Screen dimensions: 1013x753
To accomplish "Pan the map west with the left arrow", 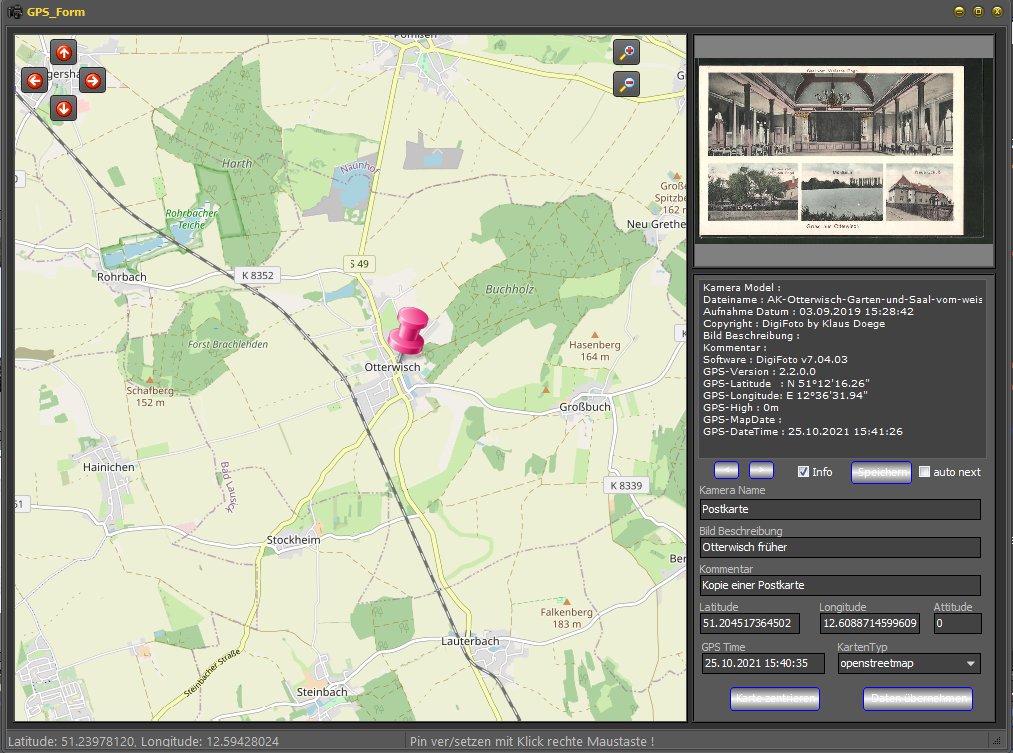I will (x=33, y=80).
